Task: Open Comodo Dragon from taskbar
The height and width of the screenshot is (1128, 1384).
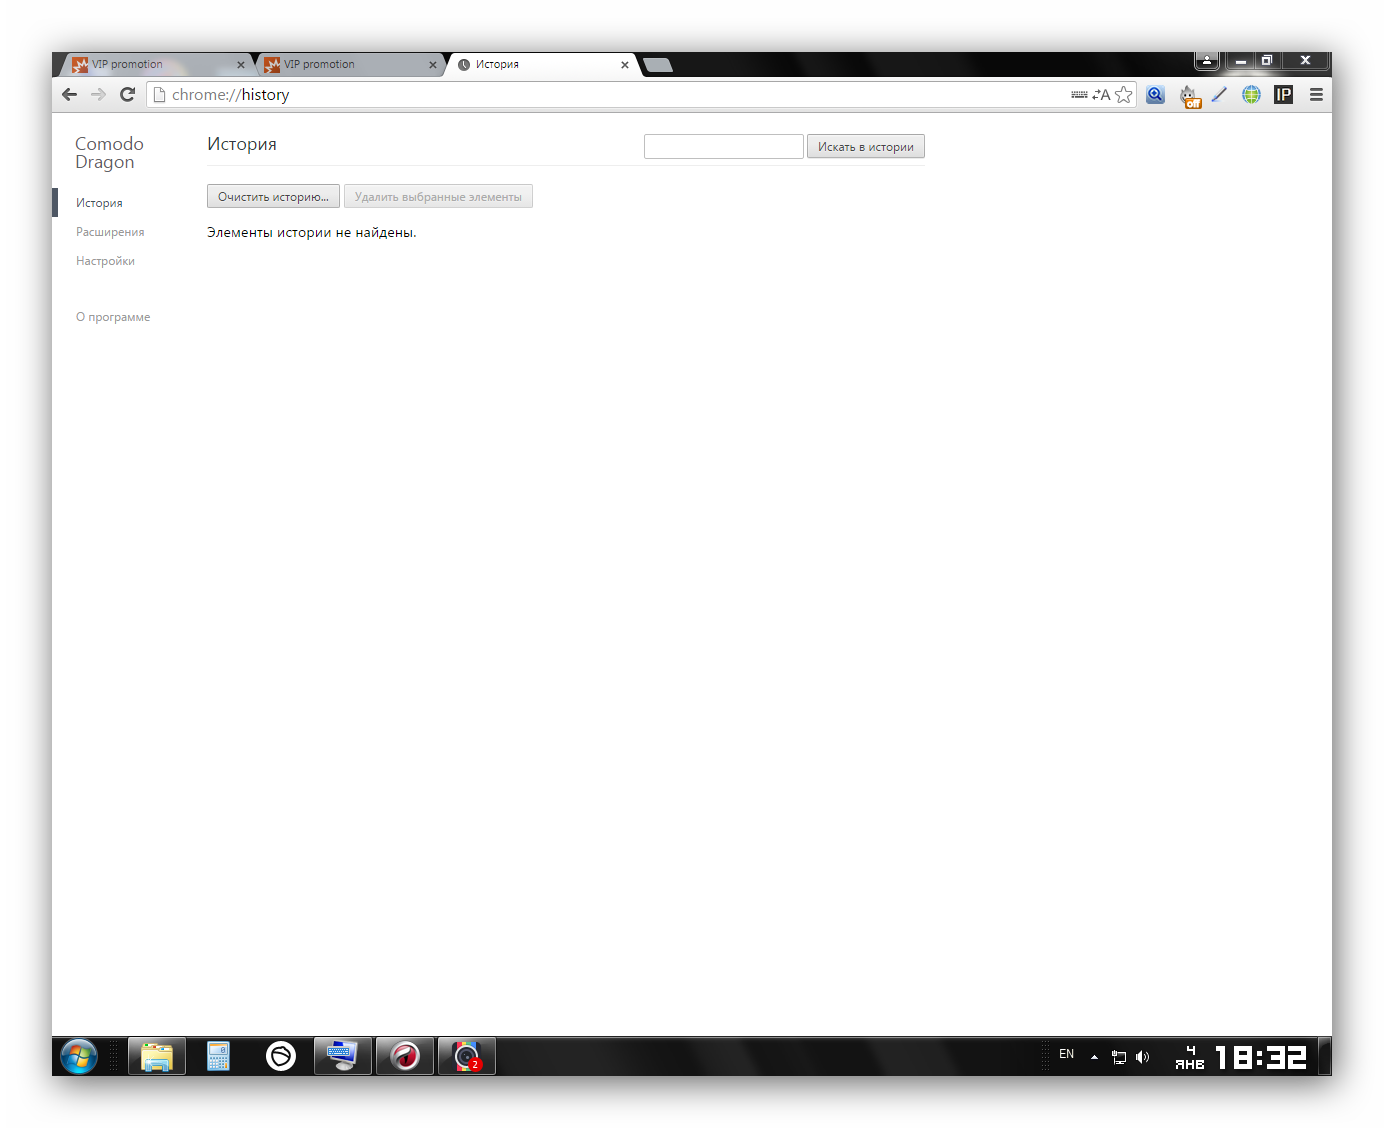Action: click(x=405, y=1056)
